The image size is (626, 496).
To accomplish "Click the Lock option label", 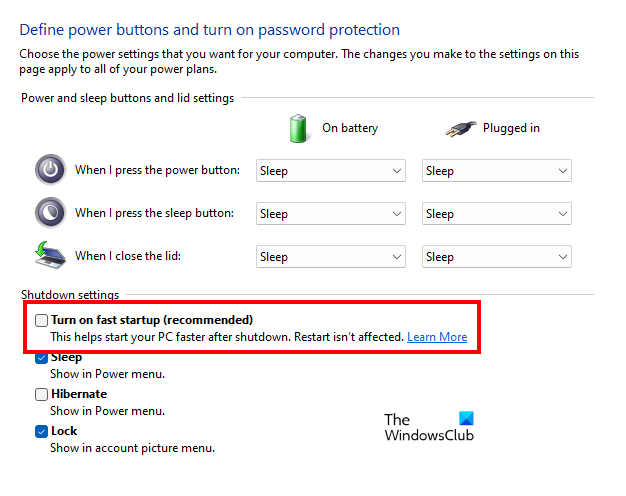I will point(64,431).
